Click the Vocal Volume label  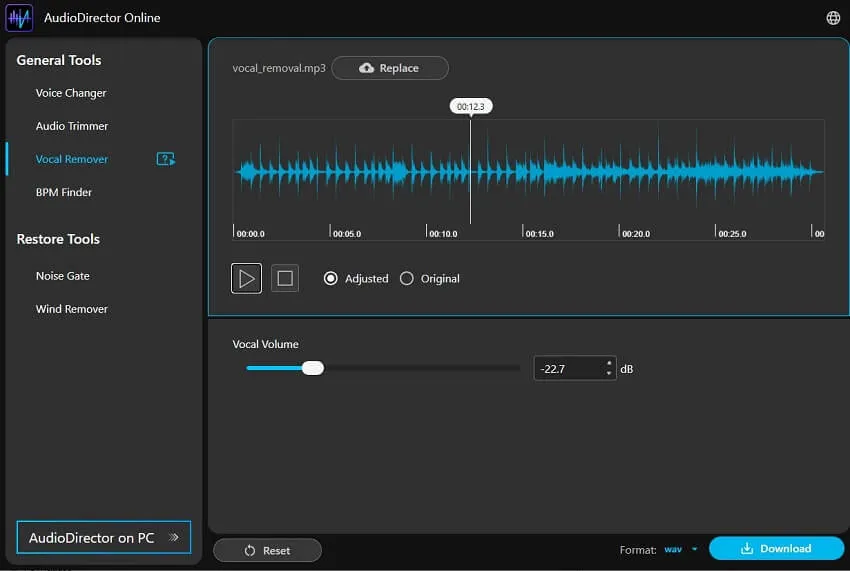265,344
